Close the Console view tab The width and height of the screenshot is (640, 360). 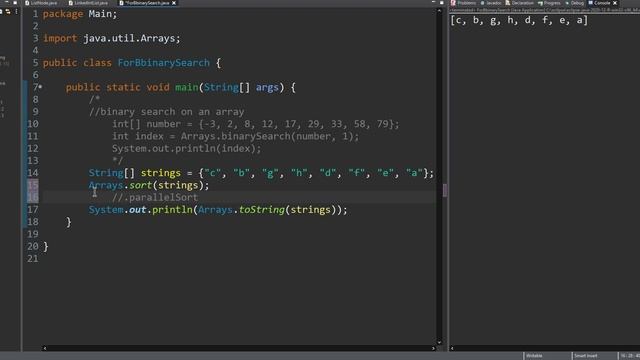615,3
